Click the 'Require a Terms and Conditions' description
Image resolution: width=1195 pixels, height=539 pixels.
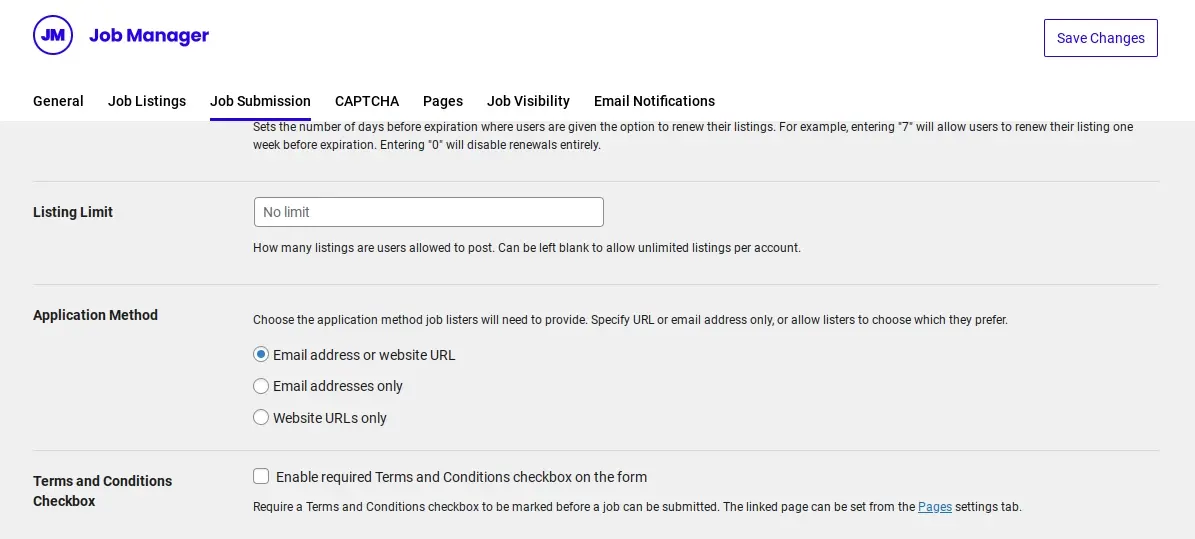(x=637, y=506)
